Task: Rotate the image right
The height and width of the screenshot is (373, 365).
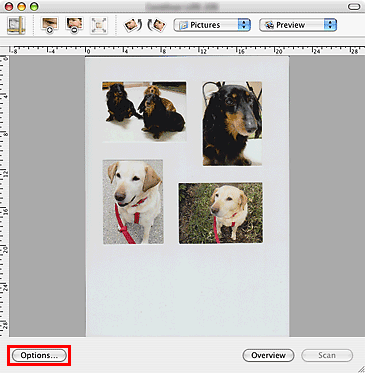Action: point(157,25)
